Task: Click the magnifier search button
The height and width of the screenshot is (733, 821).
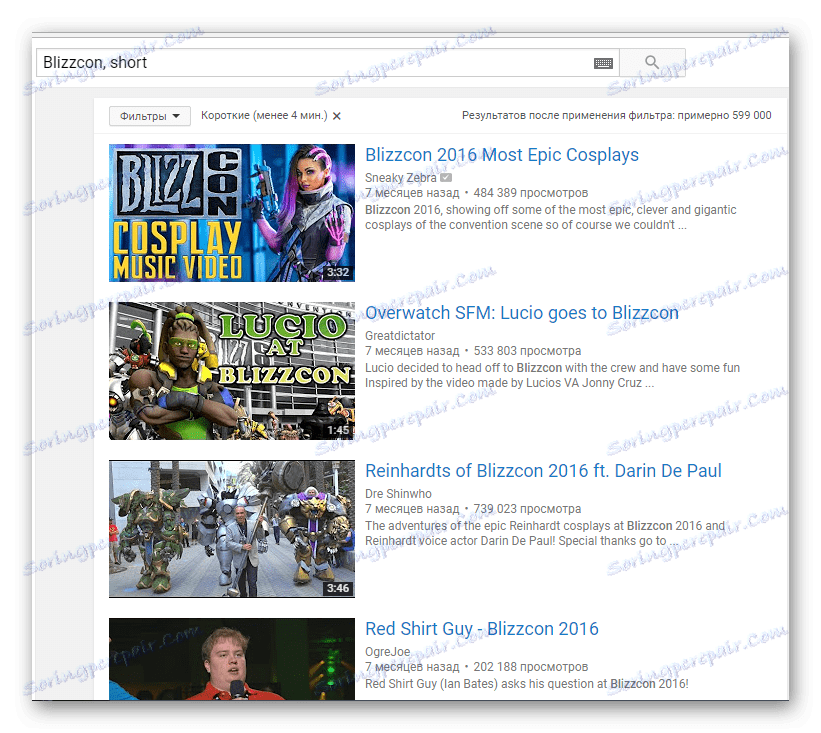Action: click(652, 63)
